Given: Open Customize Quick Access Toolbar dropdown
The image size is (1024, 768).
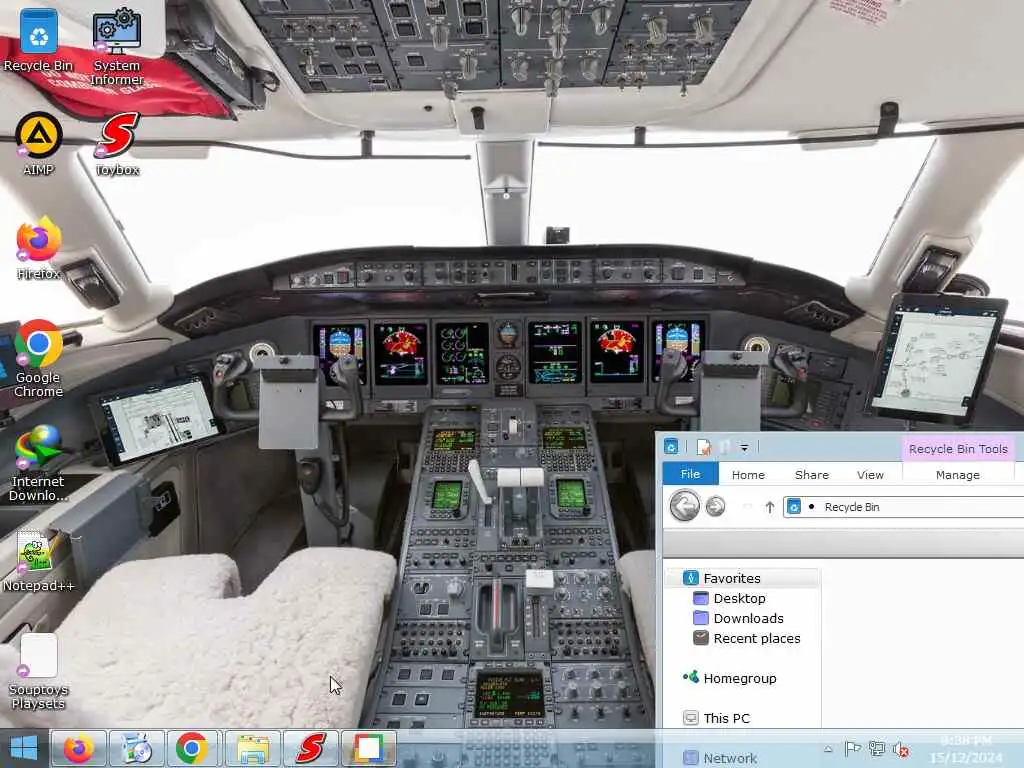Looking at the screenshot, I should 744,448.
